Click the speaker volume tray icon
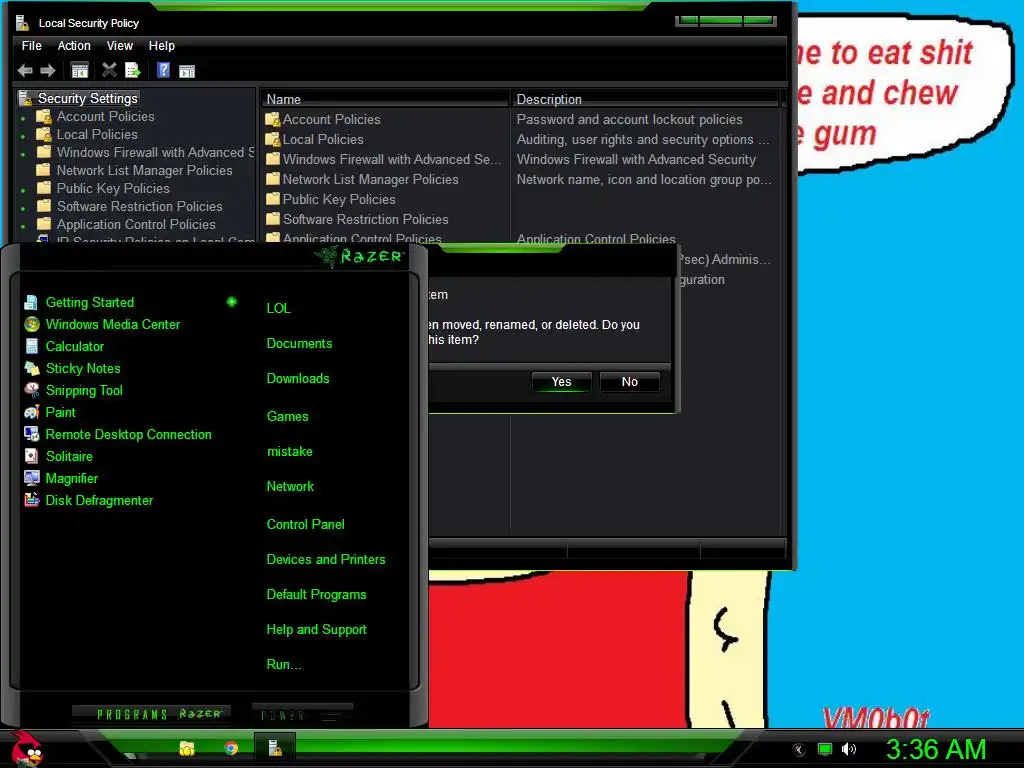 pos(848,749)
